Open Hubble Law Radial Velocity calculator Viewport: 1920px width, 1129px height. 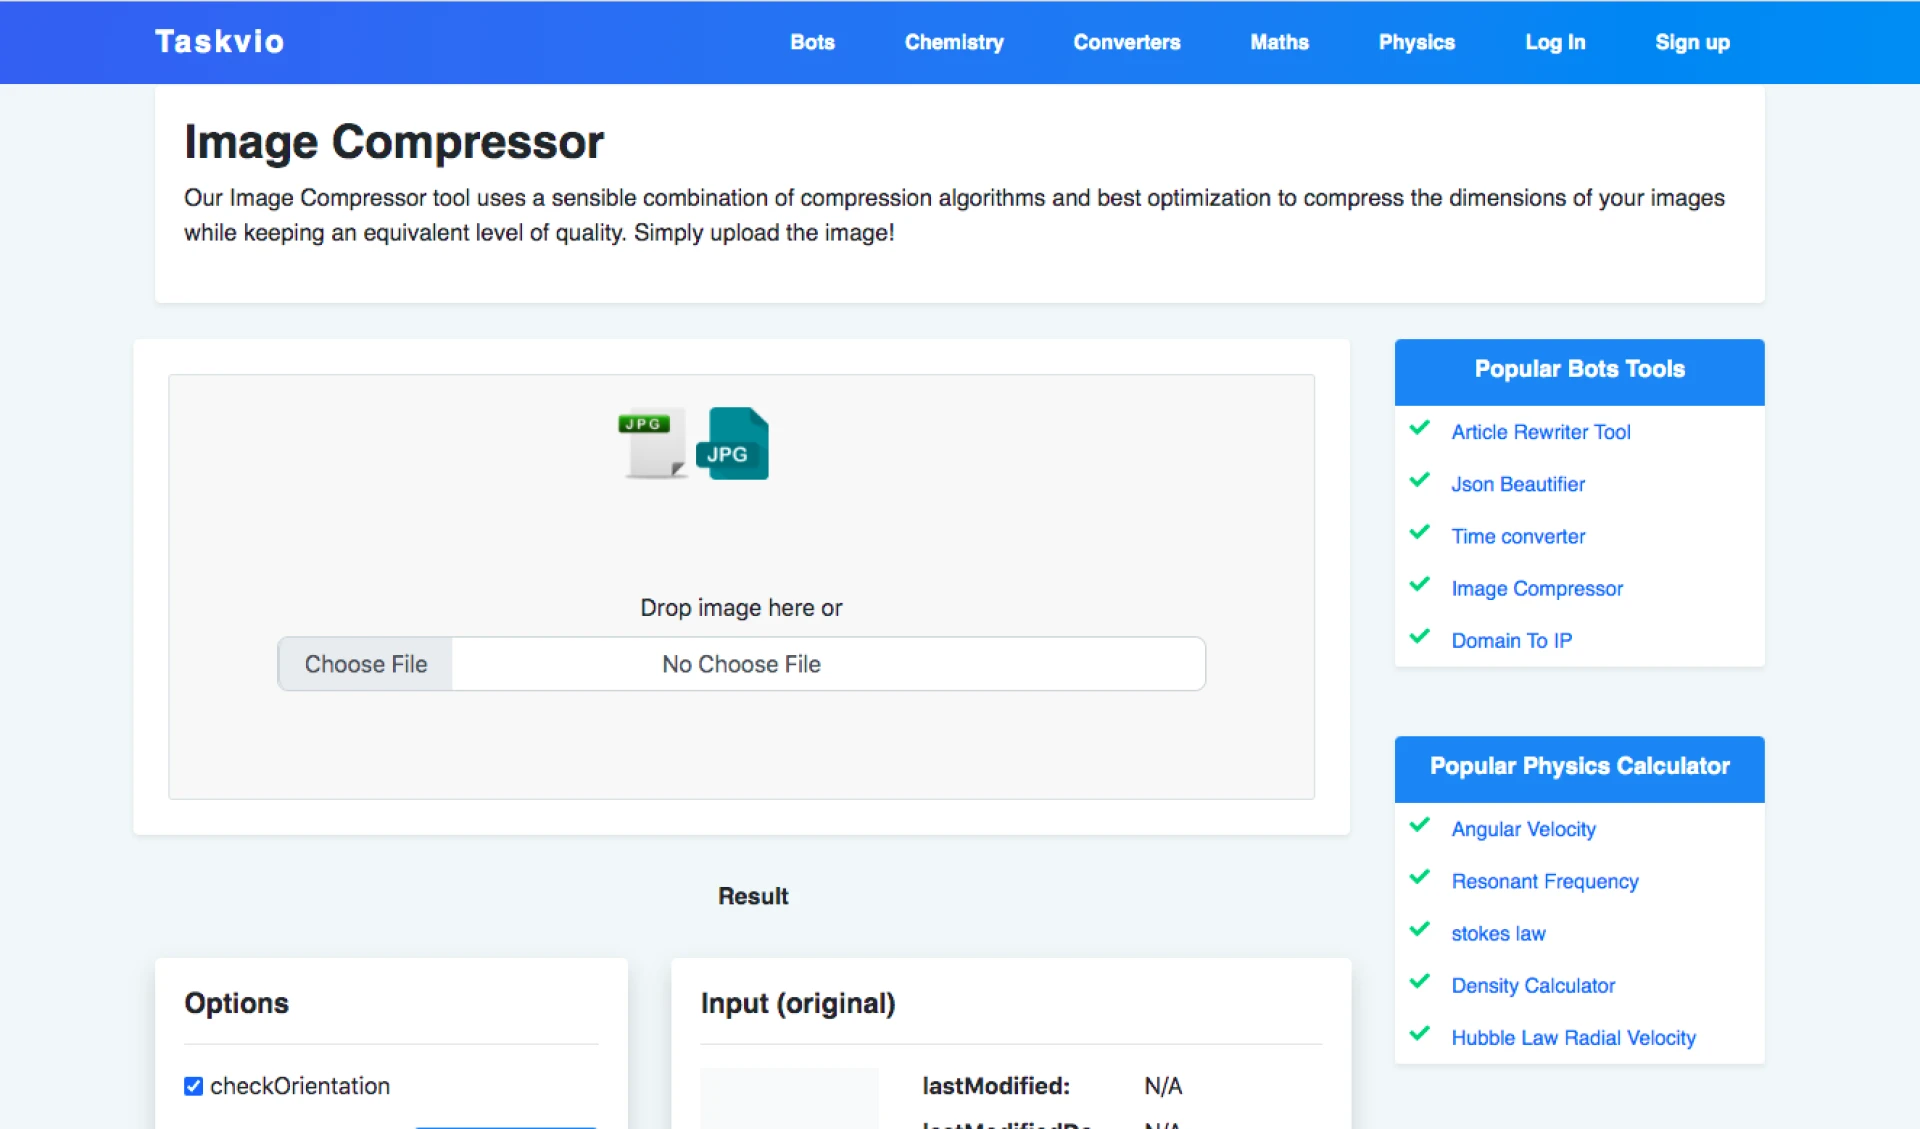(1573, 1037)
